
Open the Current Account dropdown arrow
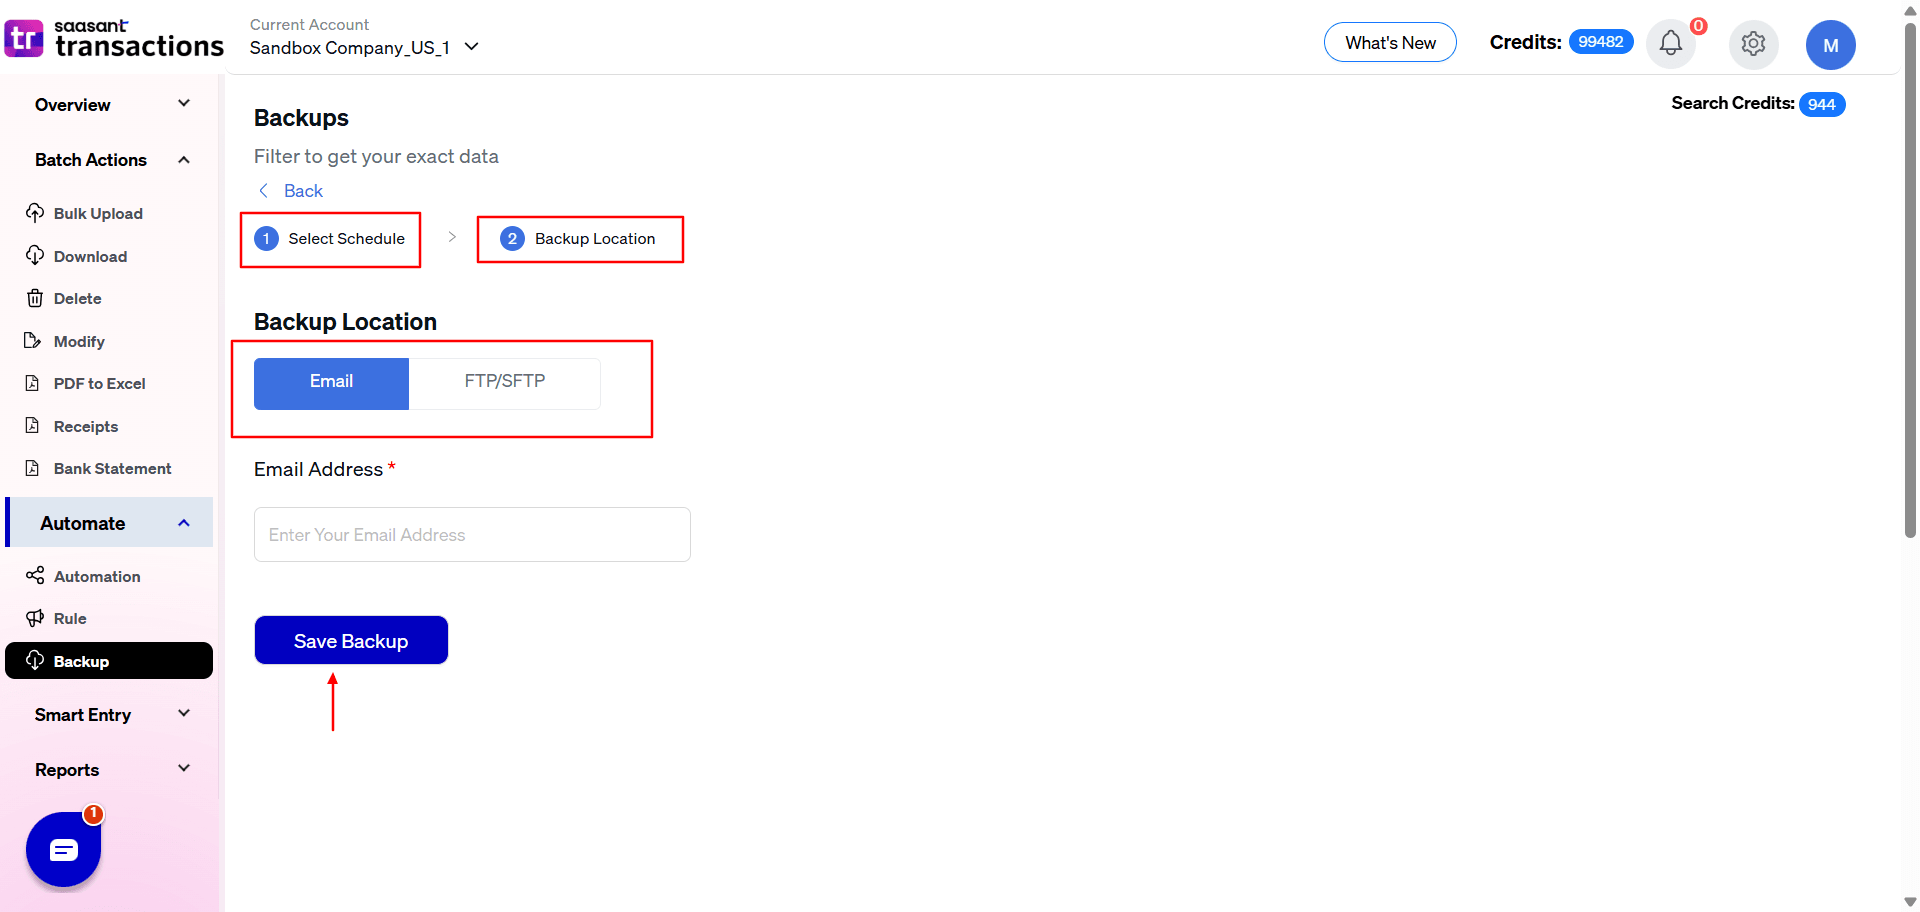[x=472, y=47]
